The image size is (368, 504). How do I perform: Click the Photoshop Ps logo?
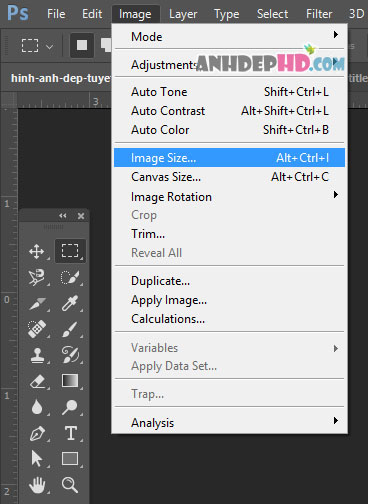click(x=18, y=13)
